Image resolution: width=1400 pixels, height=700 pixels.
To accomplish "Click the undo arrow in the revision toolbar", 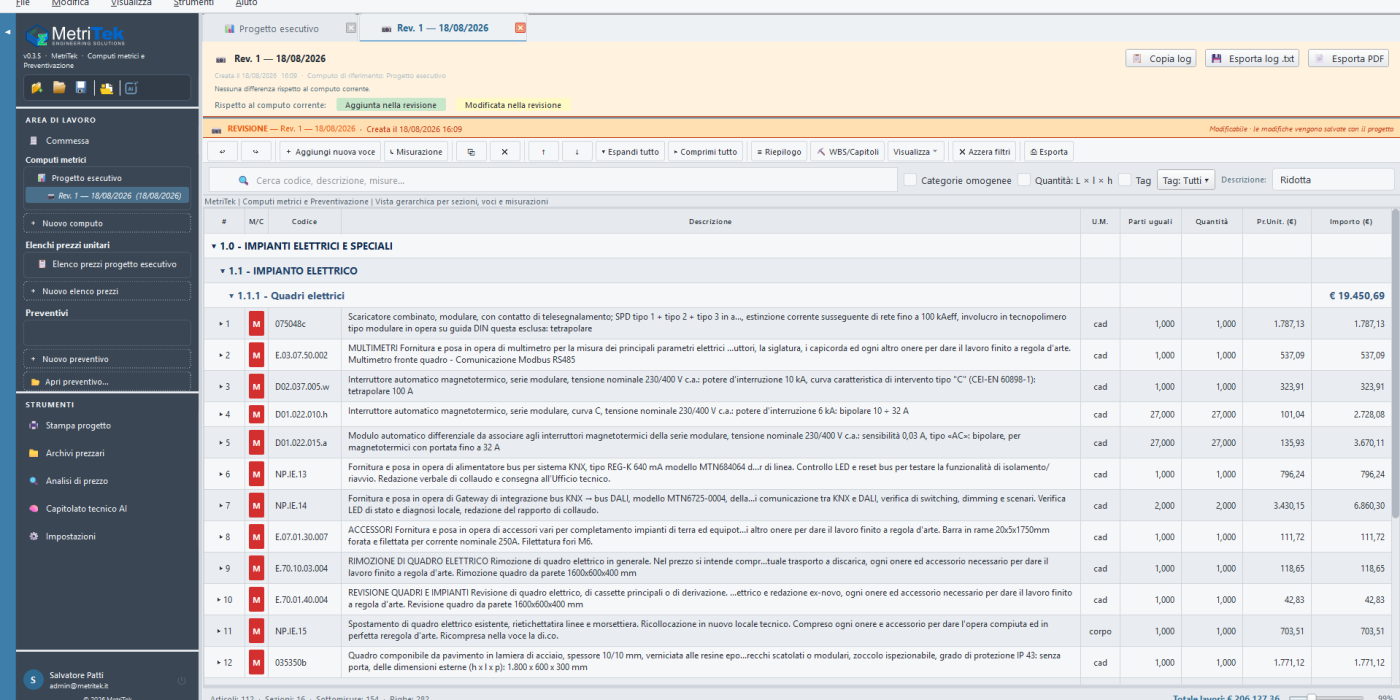I will pyautogui.click(x=222, y=152).
